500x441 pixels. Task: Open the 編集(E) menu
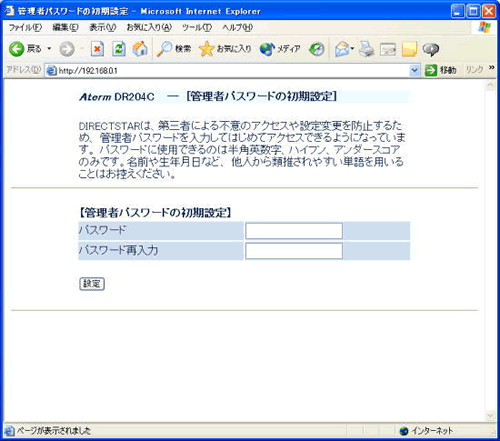(65, 28)
